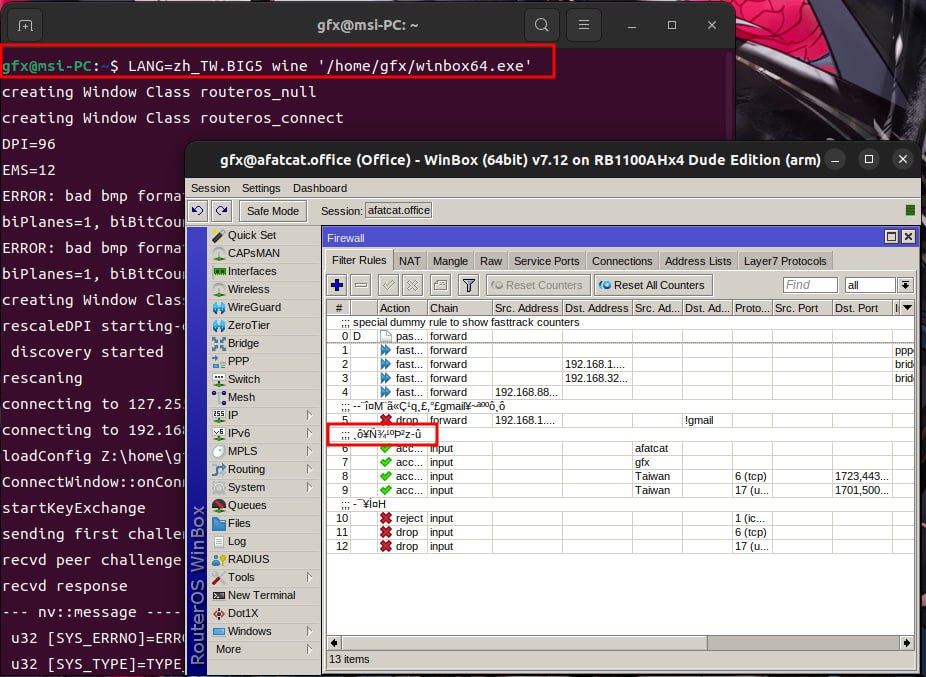The width and height of the screenshot is (926, 677).
Task: Click the Comment note icon in toolbar
Action: click(440, 285)
